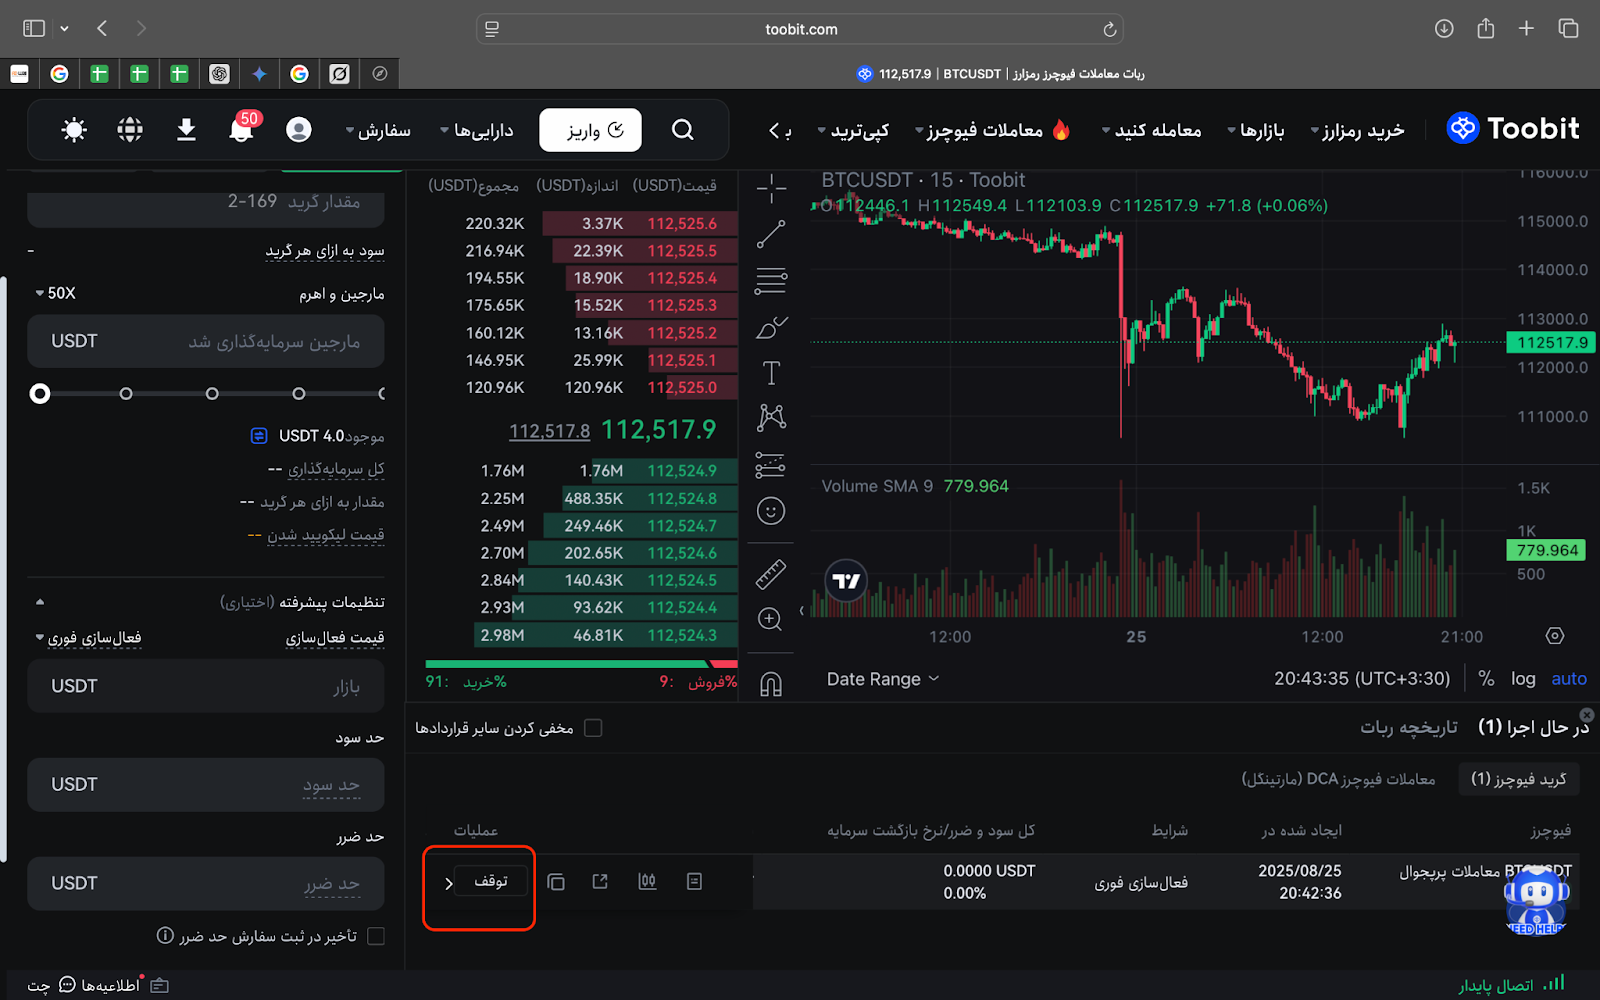Click the واریز deposit button
Image resolution: width=1600 pixels, height=1000 pixels.
pyautogui.click(x=590, y=130)
